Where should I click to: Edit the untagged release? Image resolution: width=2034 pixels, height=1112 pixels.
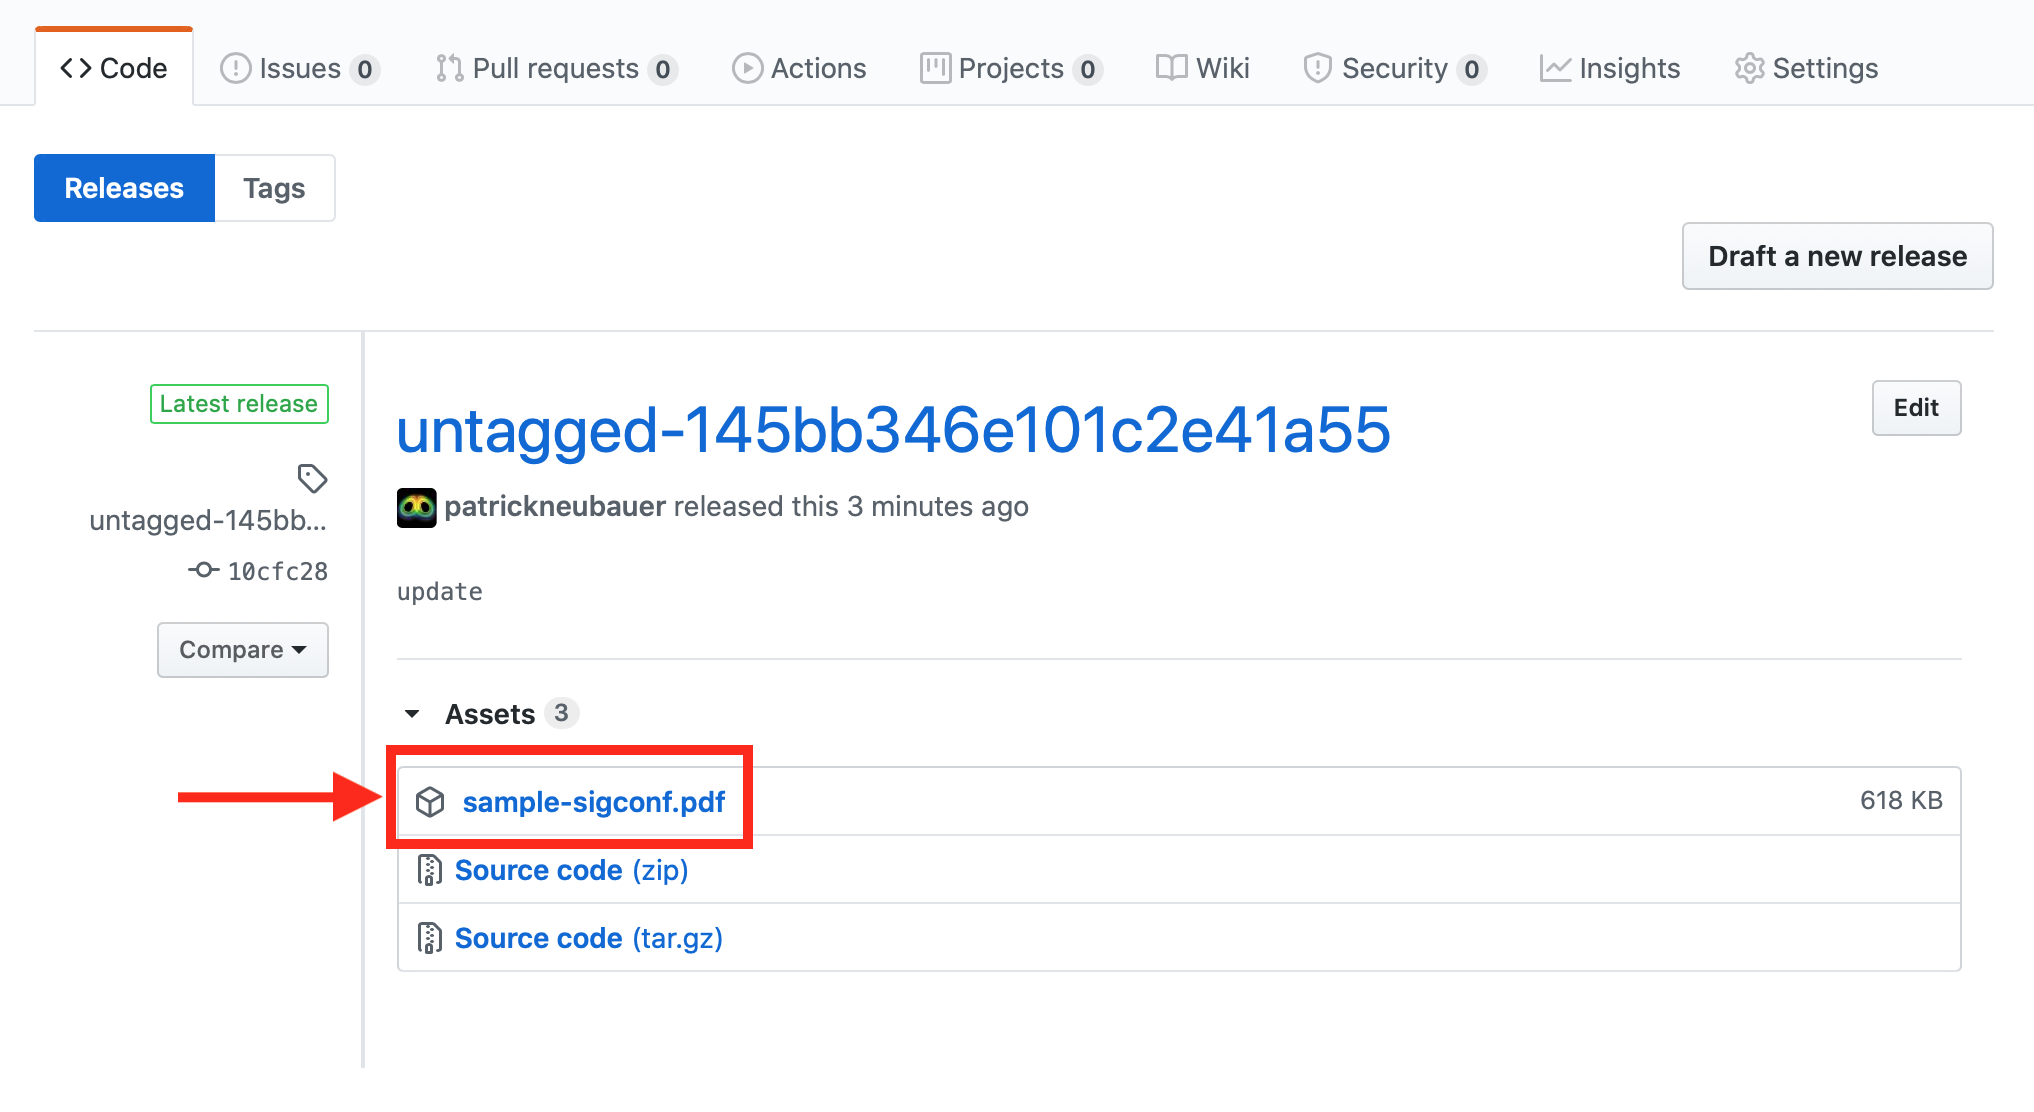click(x=1915, y=408)
